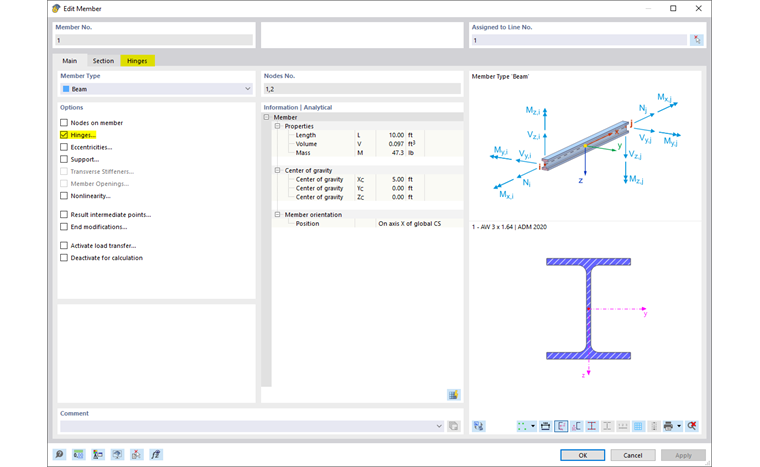Check Result intermediate points... option
Screen dimensions: 760x467
[64, 214]
